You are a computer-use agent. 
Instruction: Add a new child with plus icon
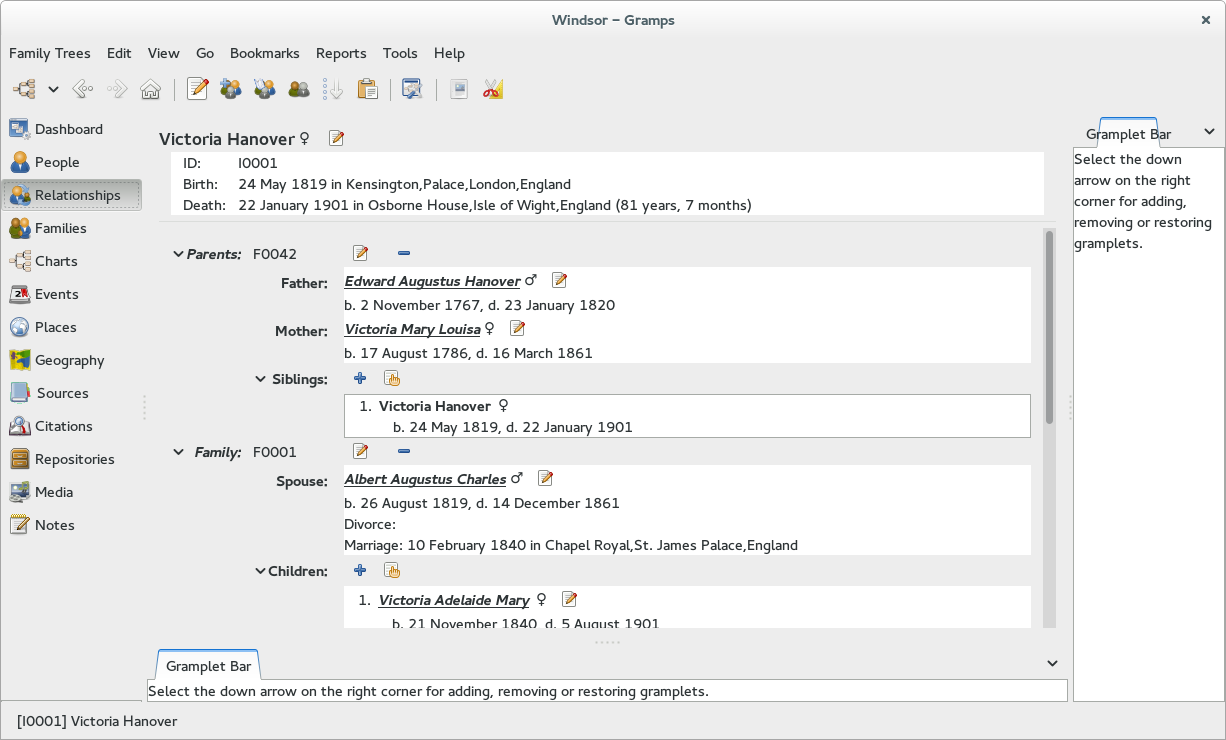point(361,571)
